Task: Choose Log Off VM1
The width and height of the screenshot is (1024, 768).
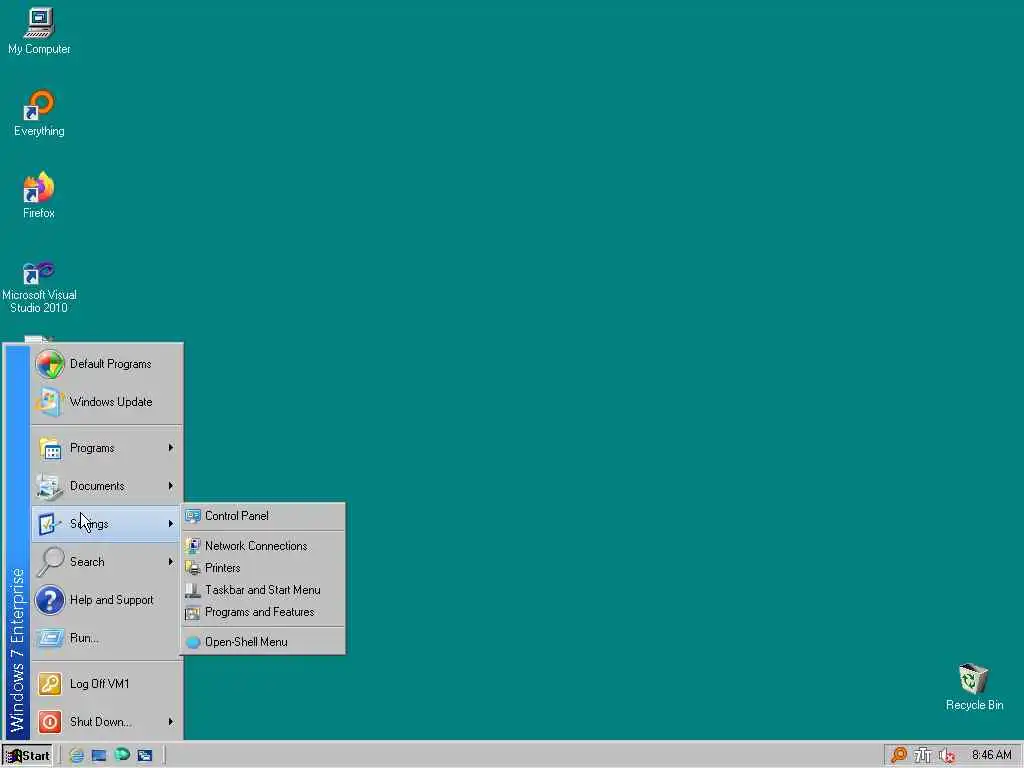Action: (x=107, y=684)
